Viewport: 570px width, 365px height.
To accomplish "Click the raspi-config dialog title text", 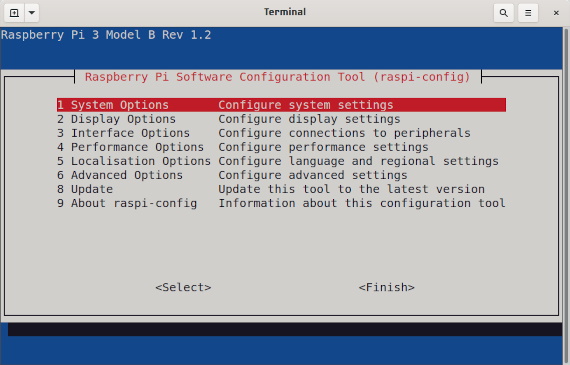I will point(277,77).
